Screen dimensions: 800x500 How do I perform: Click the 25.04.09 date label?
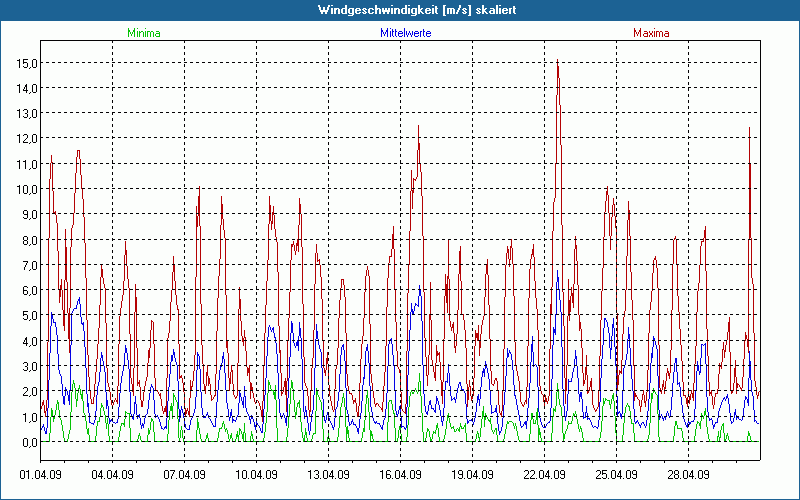616,475
